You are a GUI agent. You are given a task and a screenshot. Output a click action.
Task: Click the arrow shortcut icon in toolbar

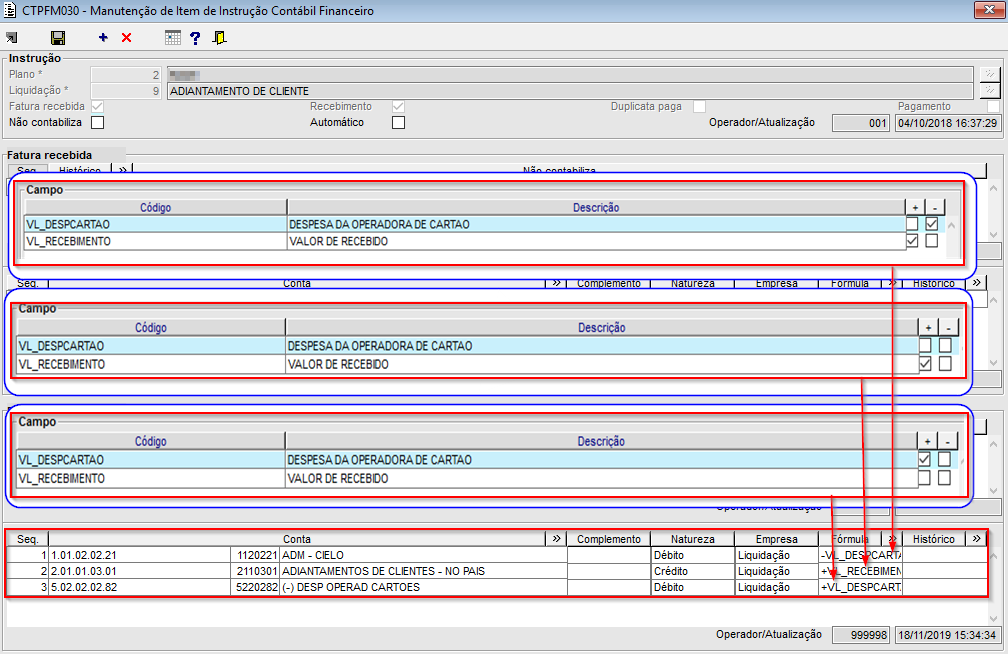(x=12, y=38)
